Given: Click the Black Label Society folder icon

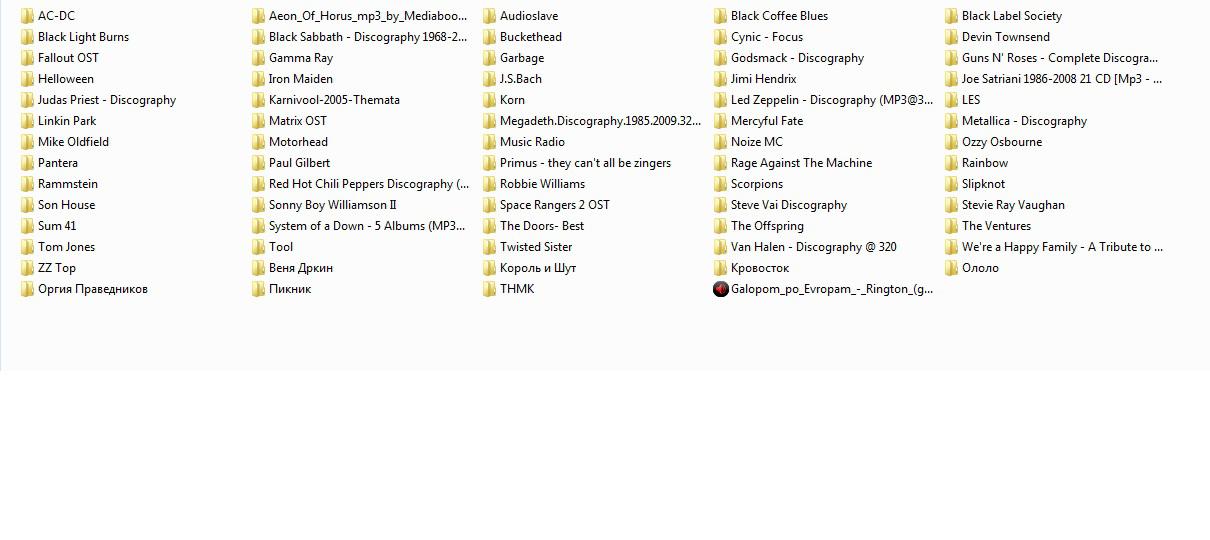Looking at the screenshot, I should 951,16.
